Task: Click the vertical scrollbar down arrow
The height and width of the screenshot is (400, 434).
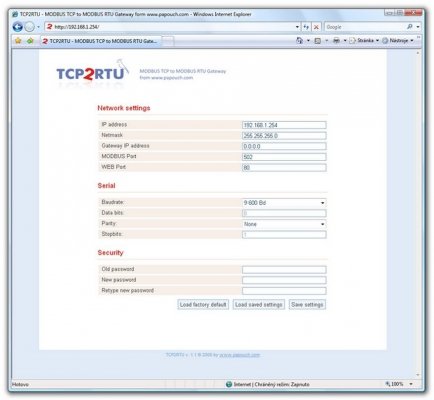Action: point(418,375)
